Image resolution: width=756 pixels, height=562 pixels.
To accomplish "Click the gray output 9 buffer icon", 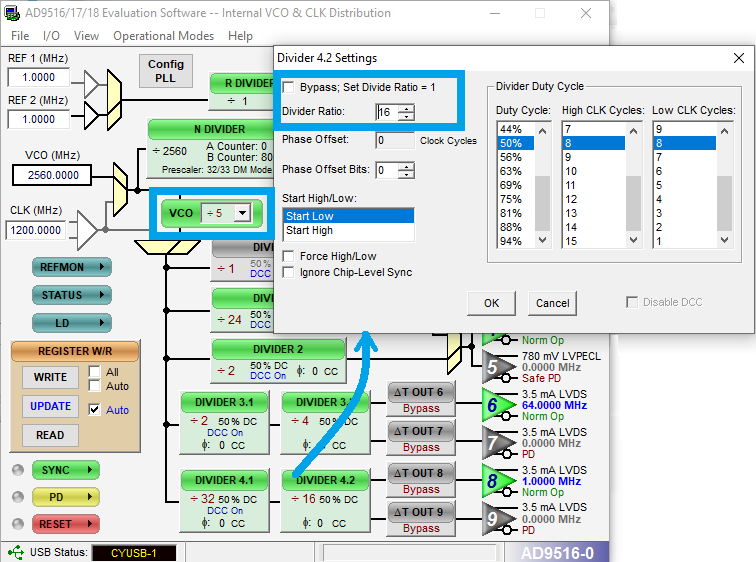I will pyautogui.click(x=495, y=518).
